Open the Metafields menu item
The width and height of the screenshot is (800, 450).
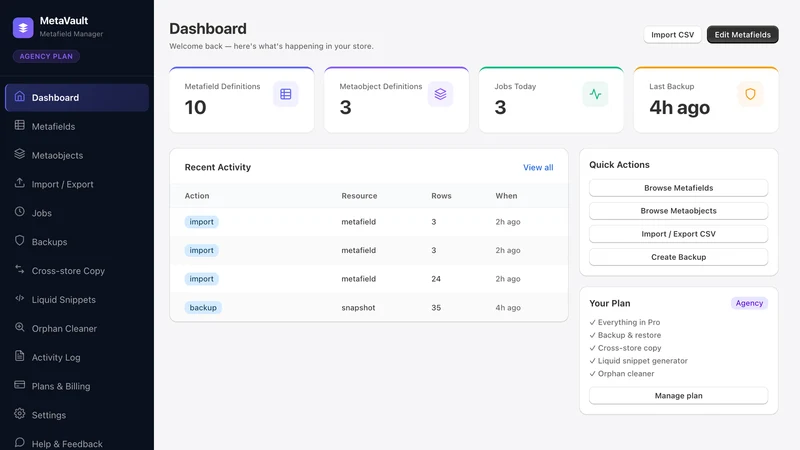coord(77,127)
